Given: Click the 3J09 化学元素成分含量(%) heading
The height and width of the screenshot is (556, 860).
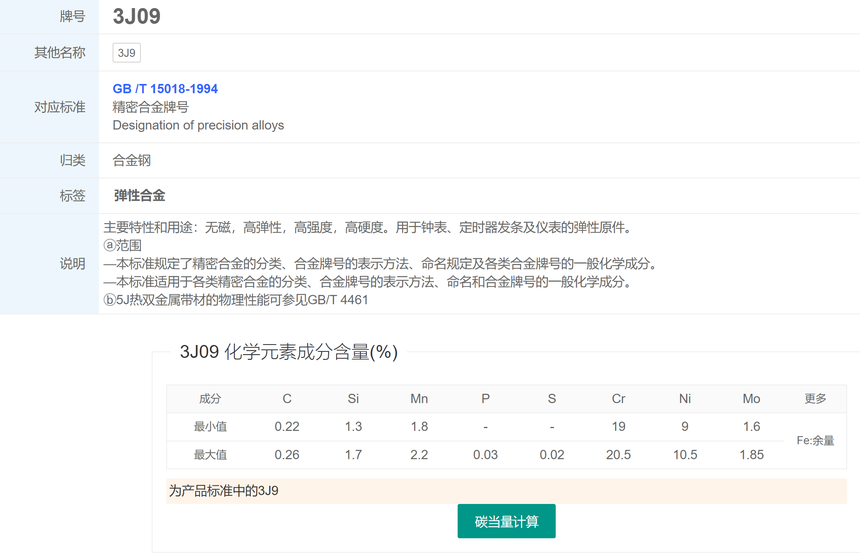Looking at the screenshot, I should (289, 352).
